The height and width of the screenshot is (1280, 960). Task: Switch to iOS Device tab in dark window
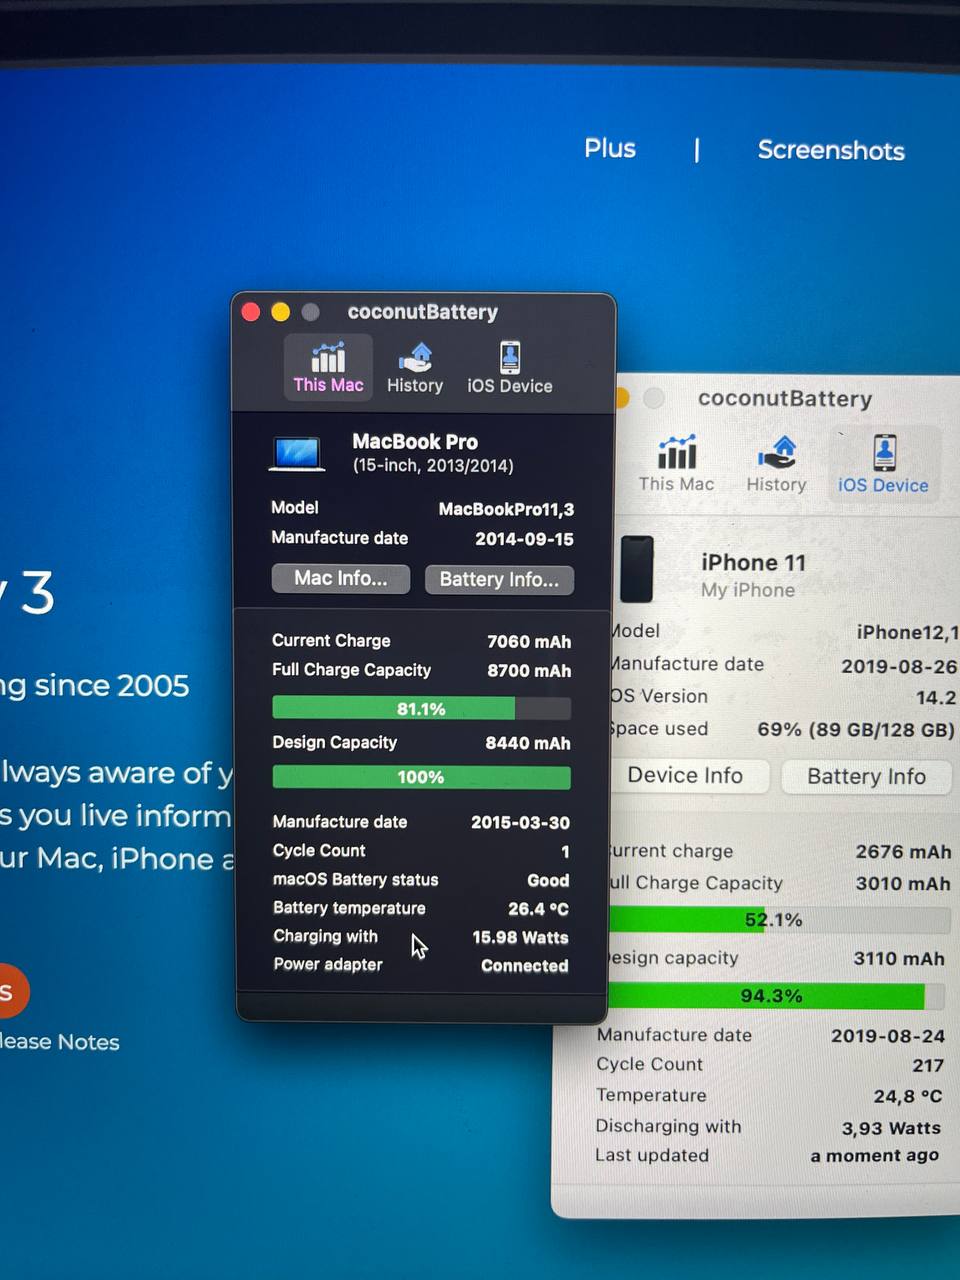[509, 367]
